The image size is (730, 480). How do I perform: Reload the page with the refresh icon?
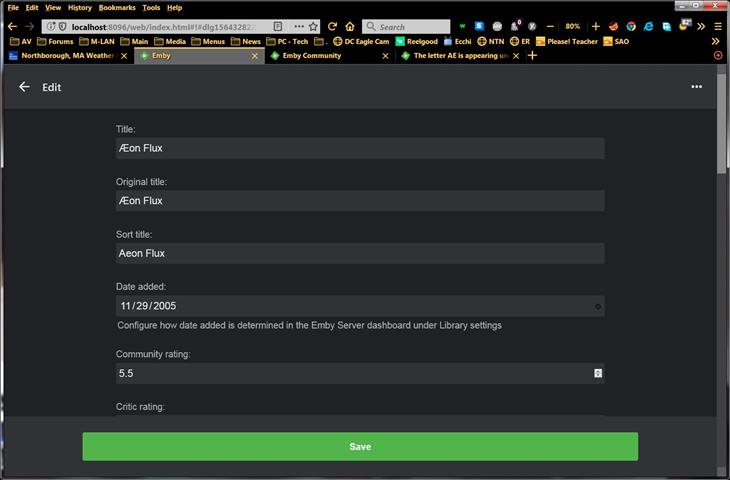coord(332,27)
